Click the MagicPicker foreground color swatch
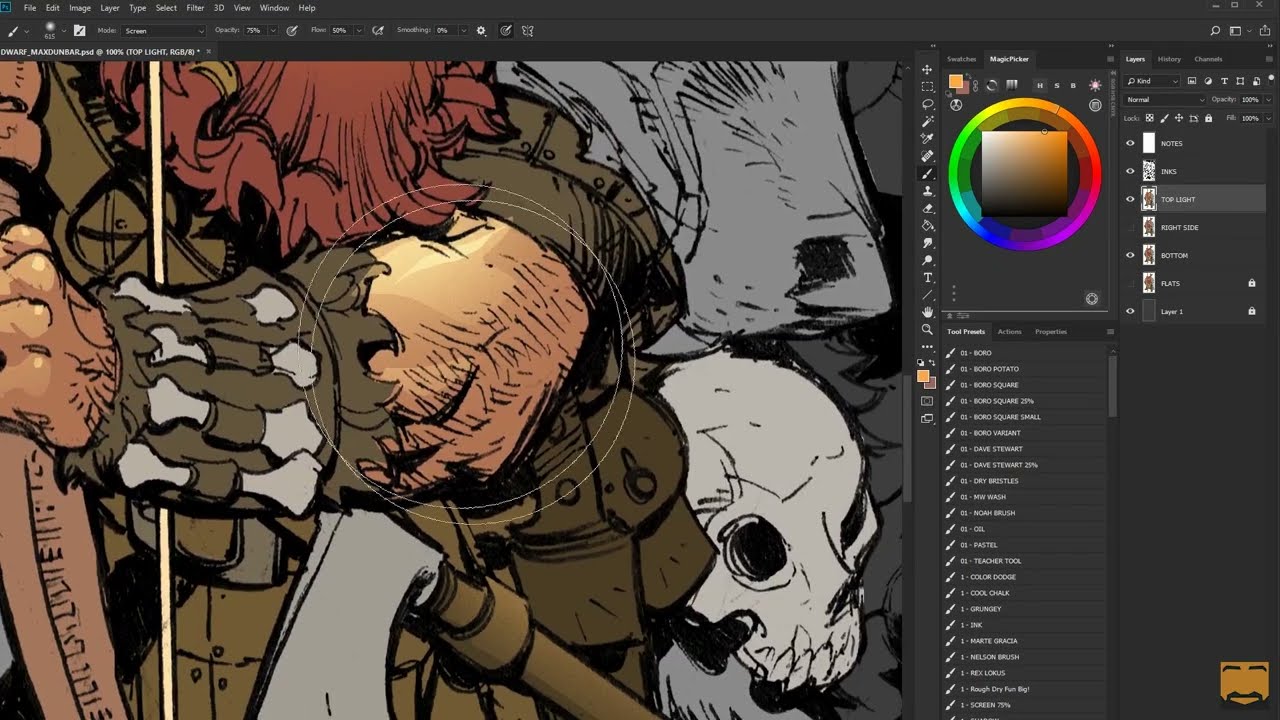The height and width of the screenshot is (720, 1280). [x=955, y=82]
